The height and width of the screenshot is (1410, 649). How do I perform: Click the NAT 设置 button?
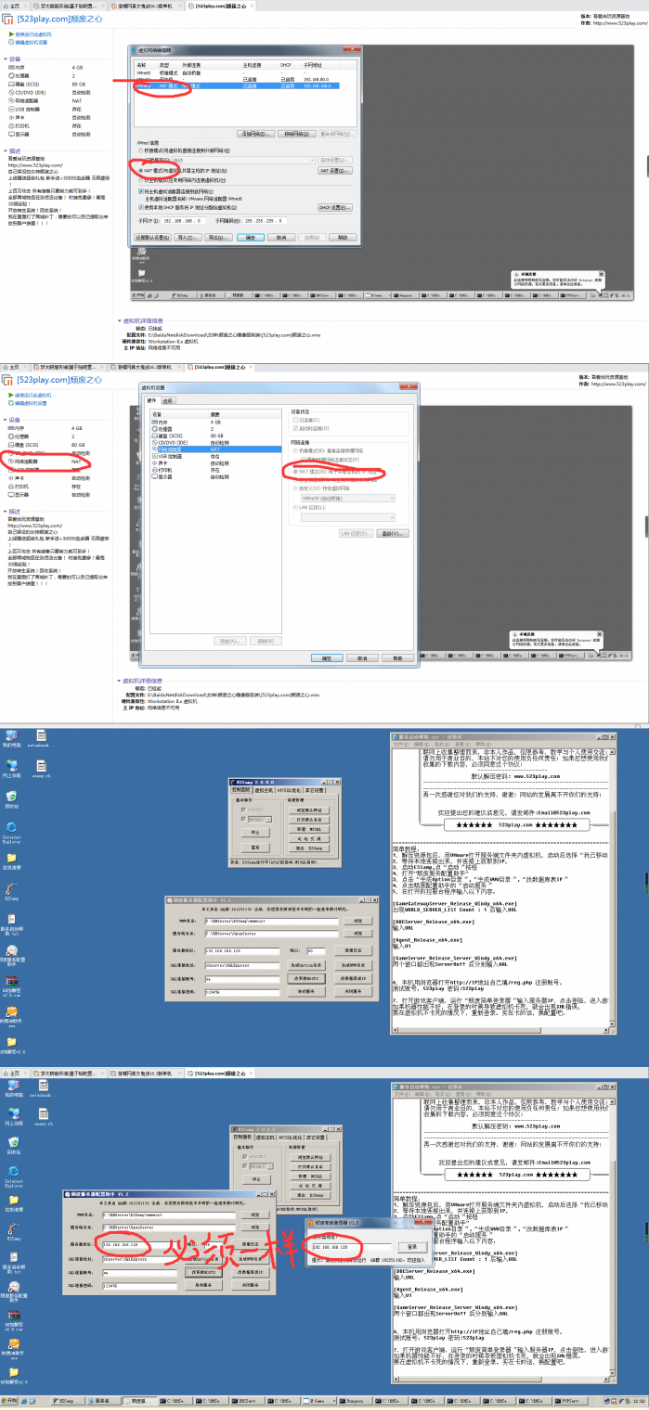click(334, 171)
